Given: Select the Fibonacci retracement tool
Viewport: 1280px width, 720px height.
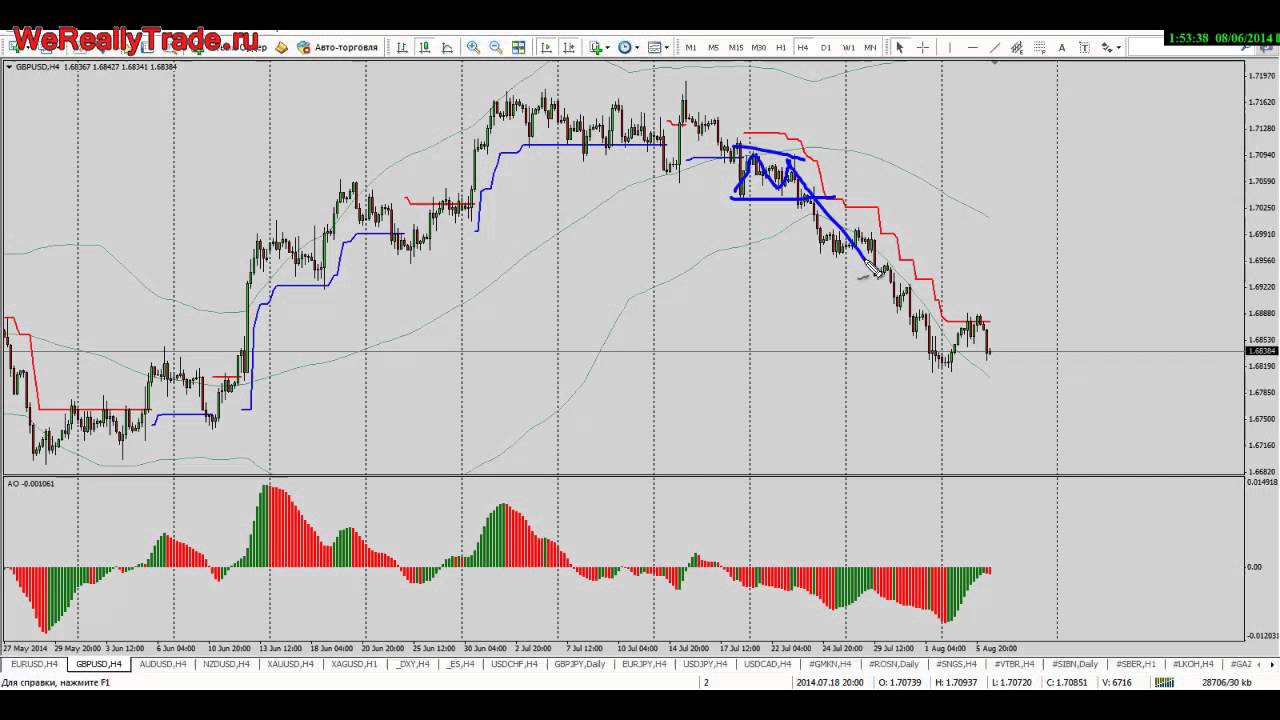Looking at the screenshot, I should tap(1039, 47).
